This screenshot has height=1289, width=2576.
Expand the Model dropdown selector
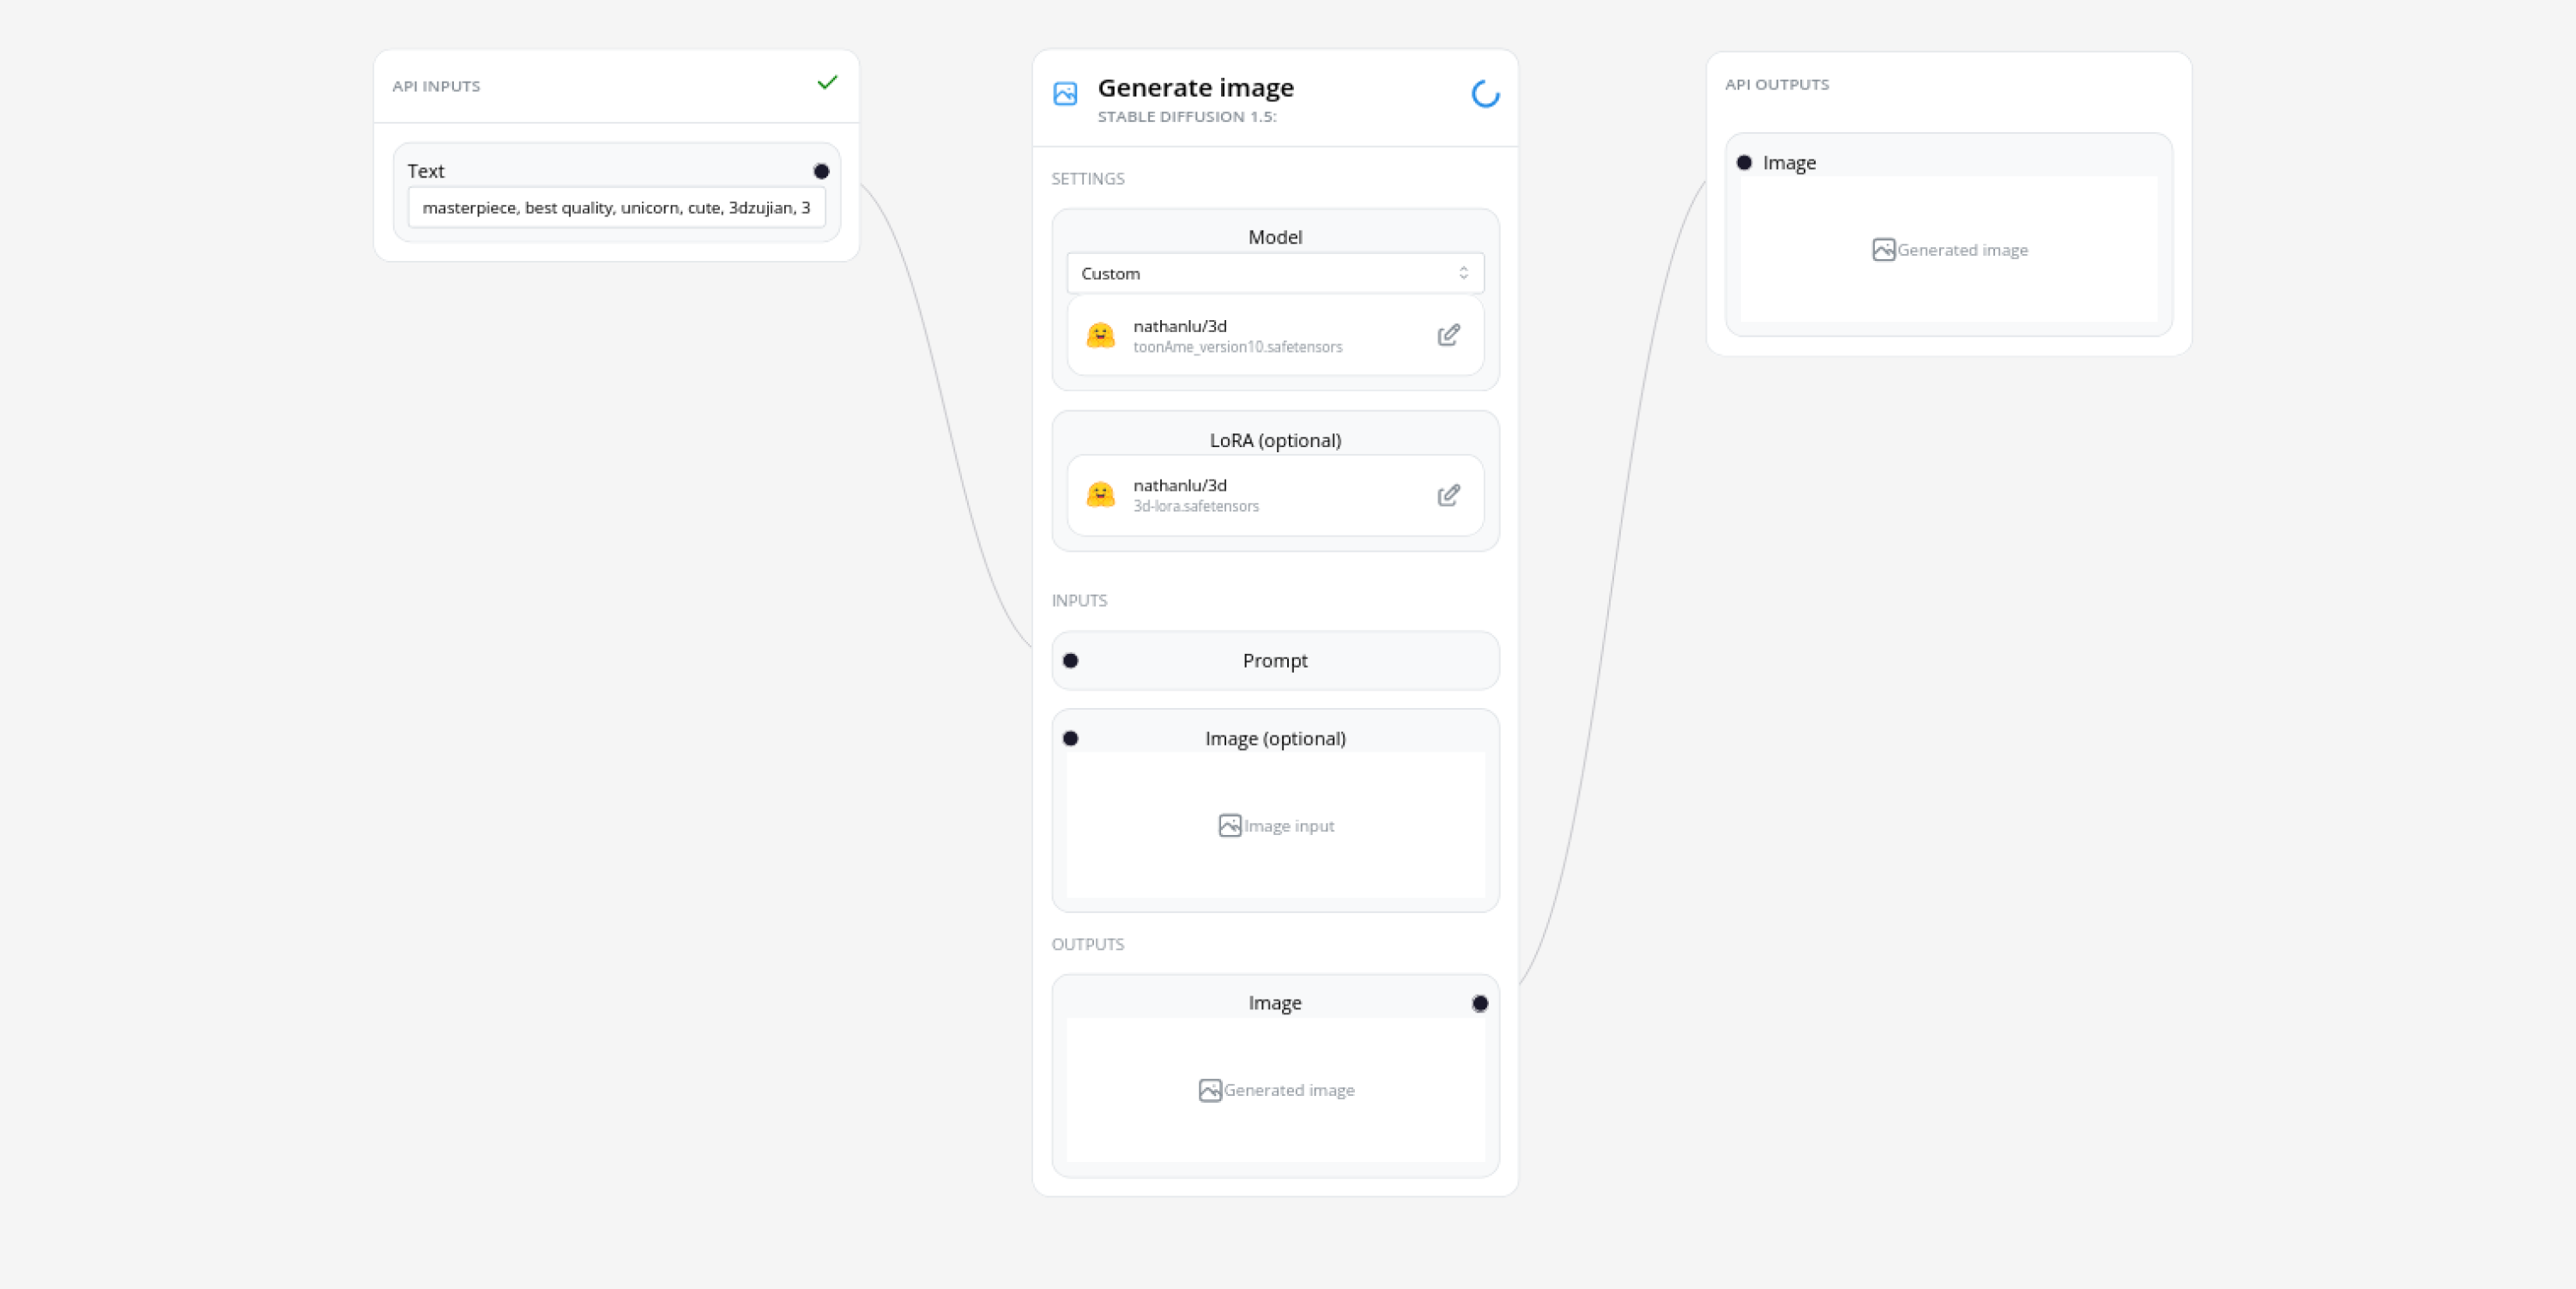pos(1276,273)
